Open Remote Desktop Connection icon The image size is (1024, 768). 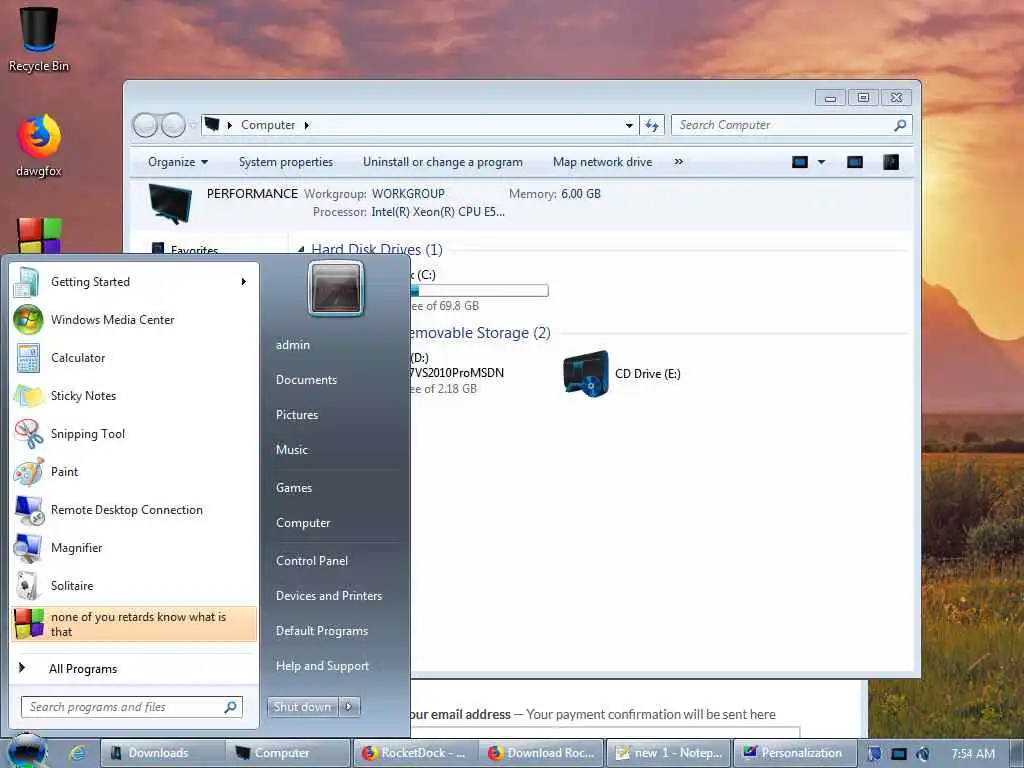click(28, 510)
